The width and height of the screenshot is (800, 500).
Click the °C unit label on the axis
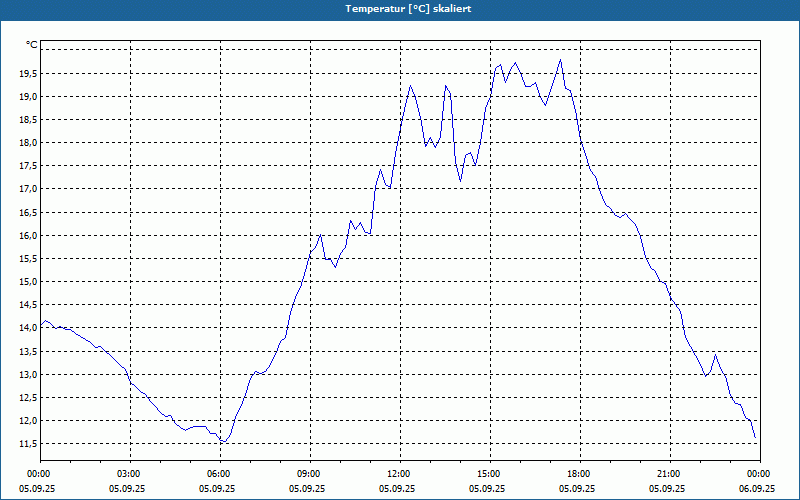pos(32,45)
